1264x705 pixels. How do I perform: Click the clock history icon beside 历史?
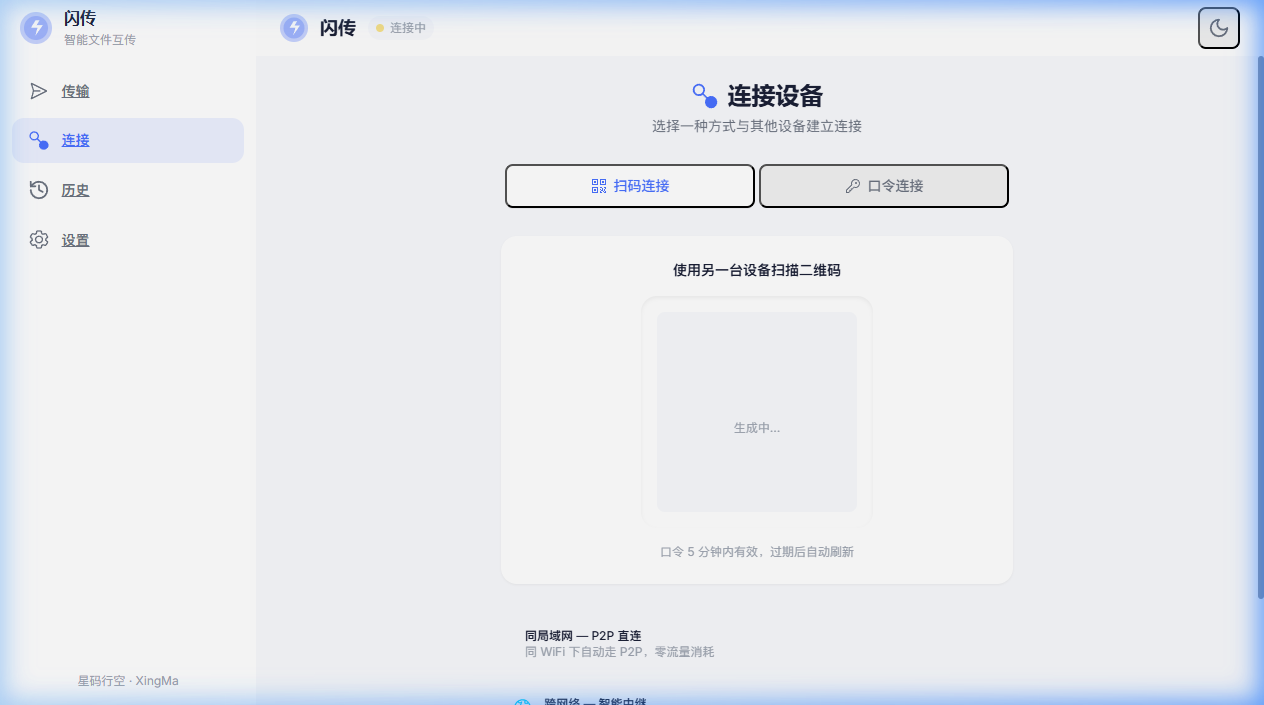tap(39, 190)
